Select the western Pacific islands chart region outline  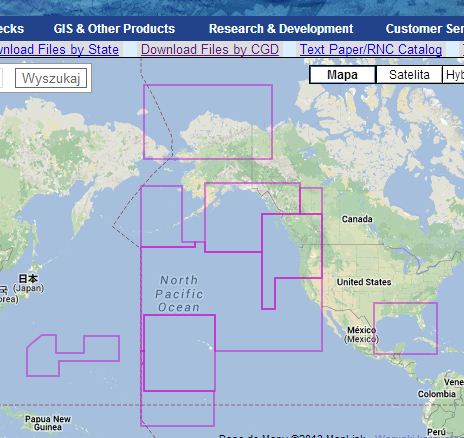click(x=73, y=355)
